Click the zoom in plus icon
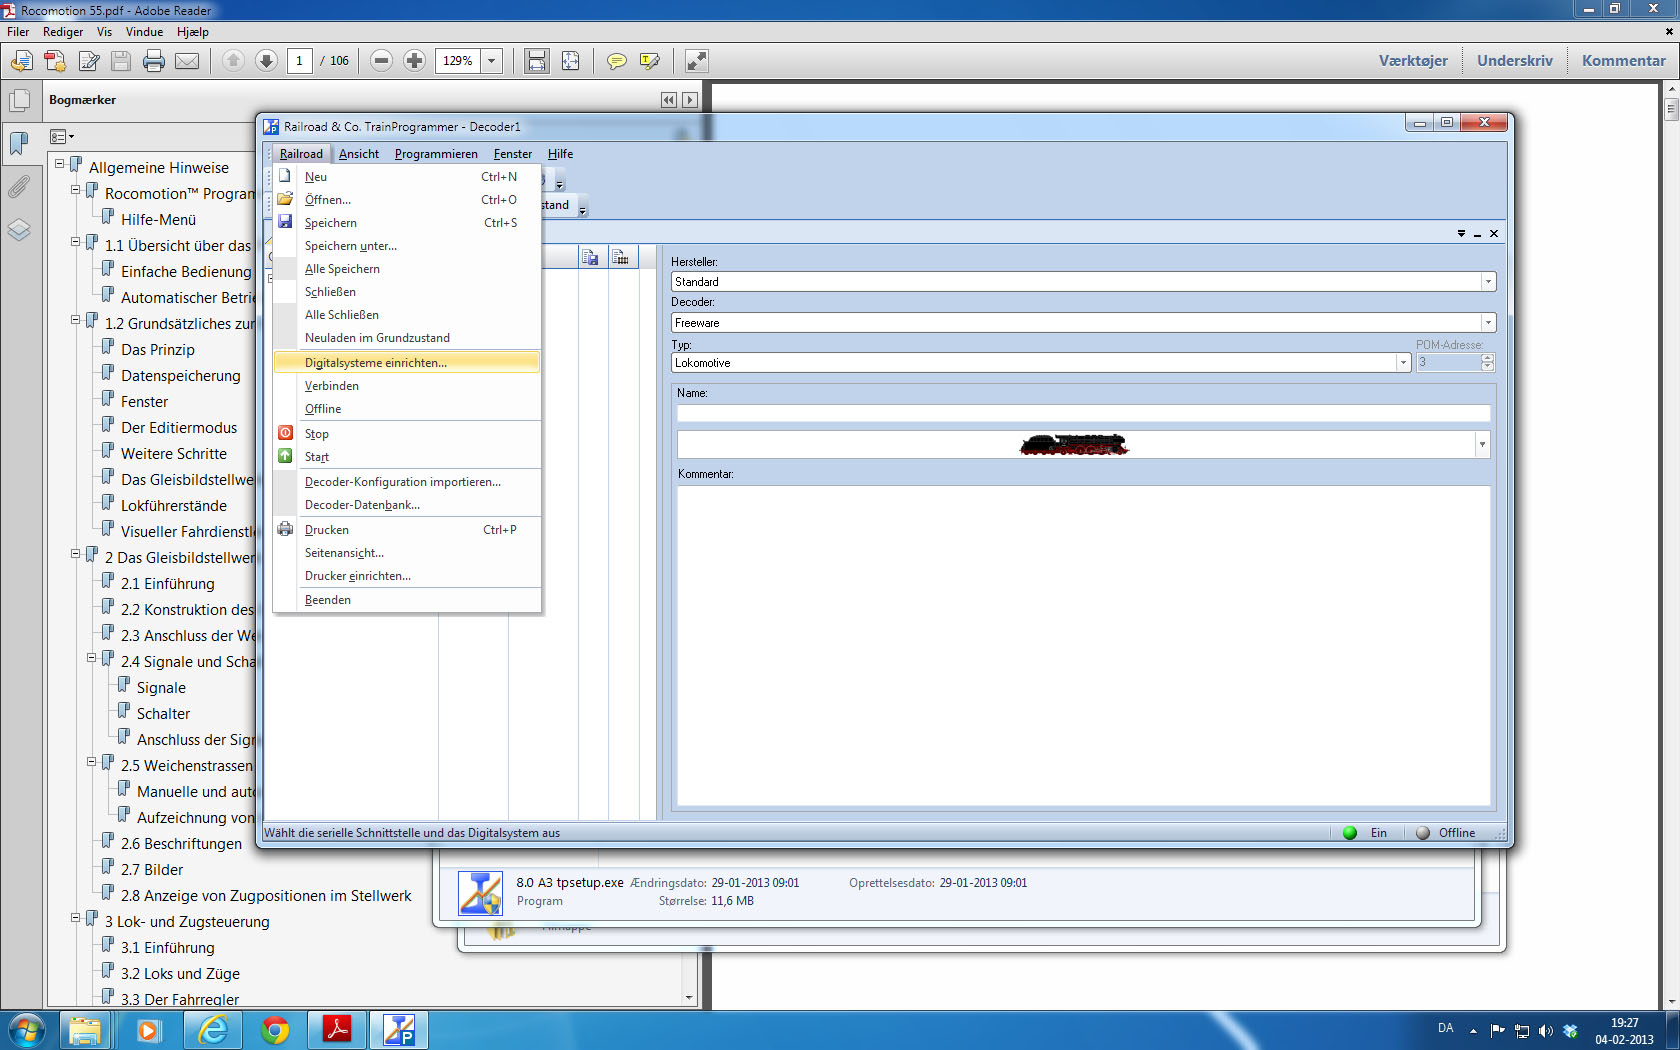This screenshot has width=1680, height=1050. [x=414, y=61]
